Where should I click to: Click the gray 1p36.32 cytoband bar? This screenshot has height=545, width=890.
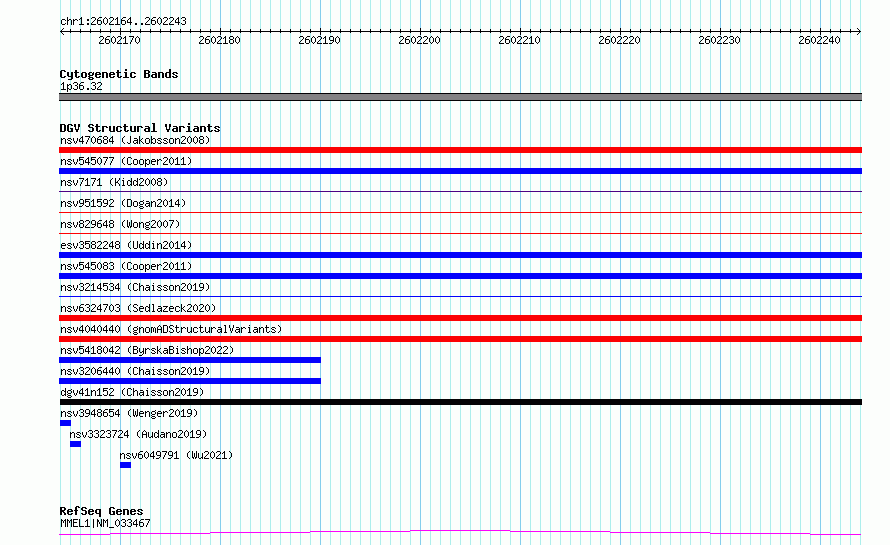[460, 97]
